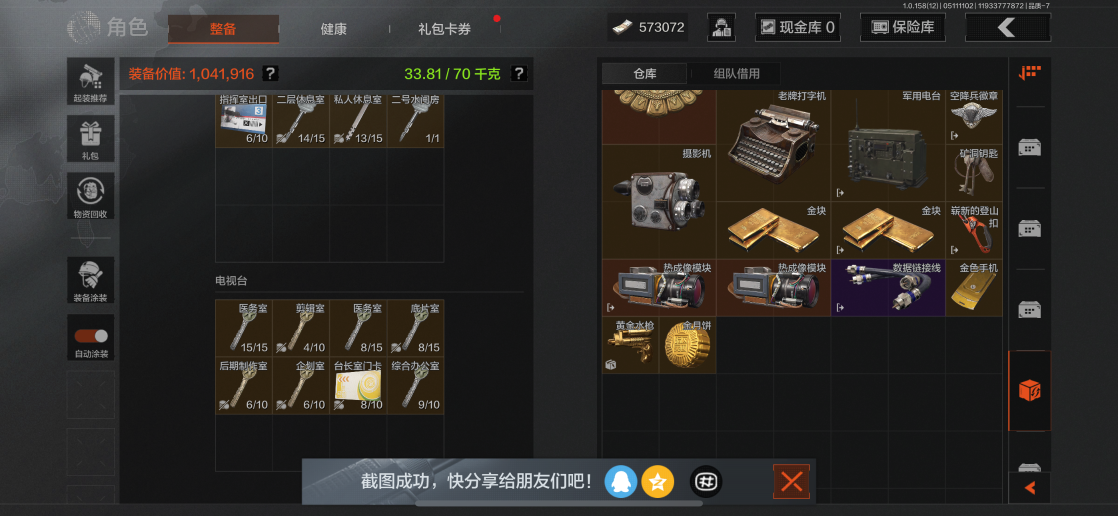Screen dimensions: 1118x516
Task: Share screenshot to Qzone star icon
Action: [x=657, y=483]
